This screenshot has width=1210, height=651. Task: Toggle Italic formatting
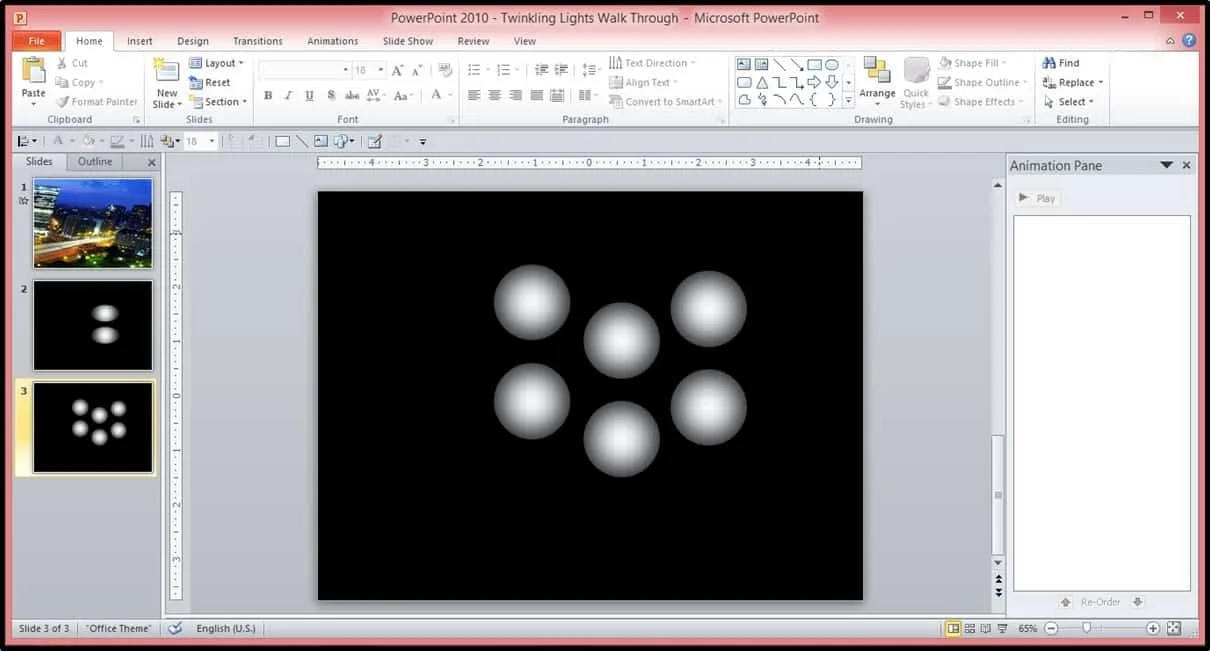pyautogui.click(x=288, y=96)
